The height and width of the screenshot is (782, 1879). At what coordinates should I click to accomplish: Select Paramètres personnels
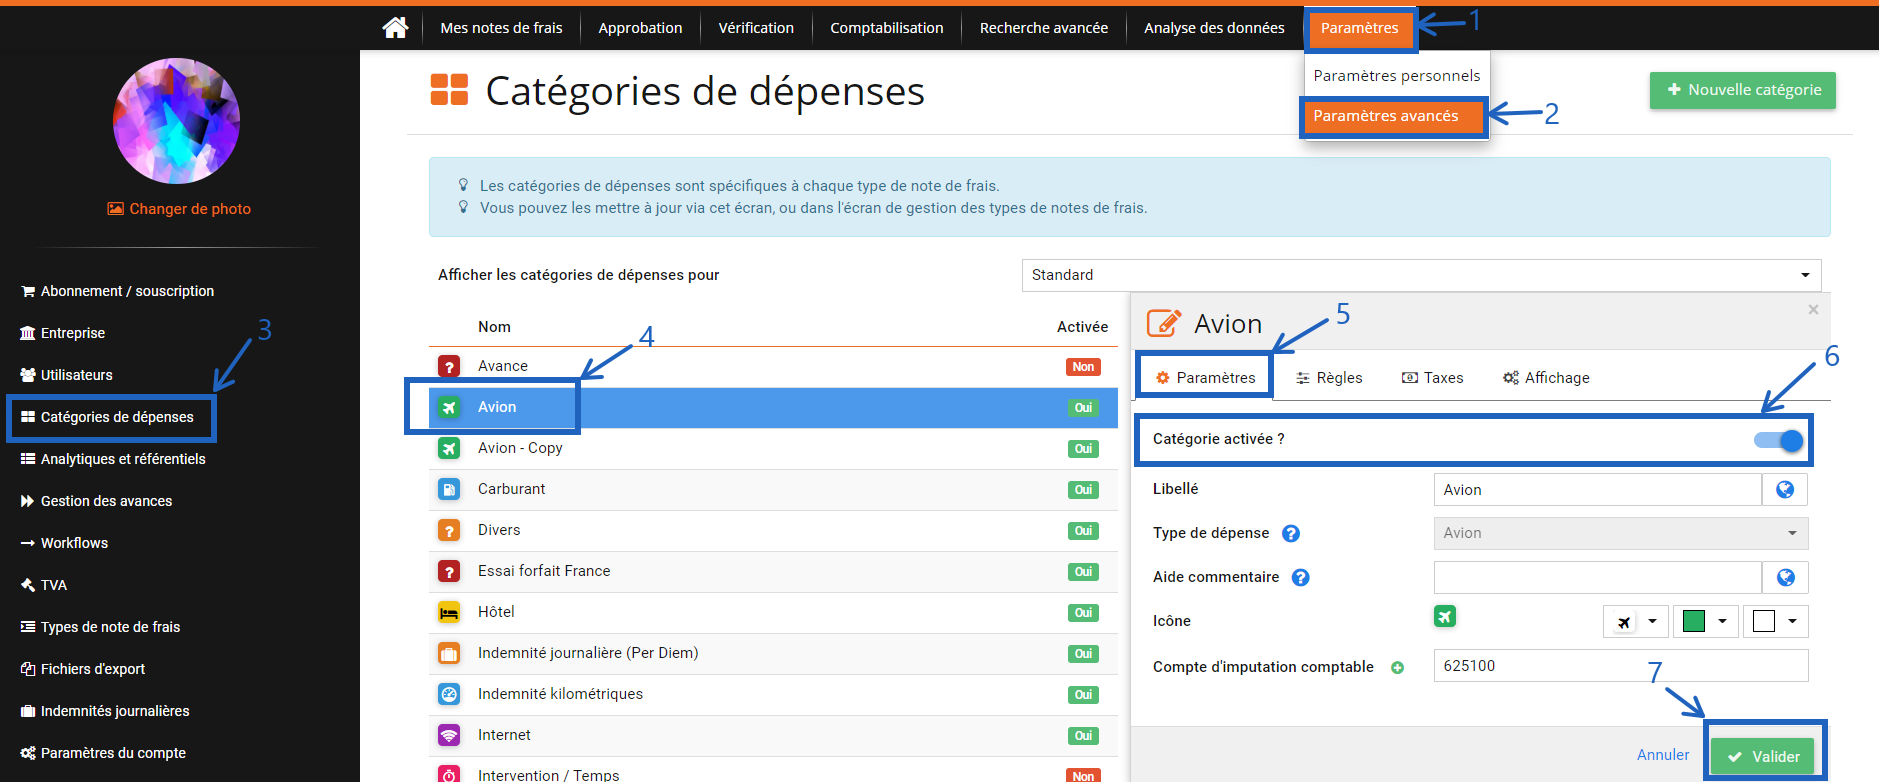(x=1396, y=76)
